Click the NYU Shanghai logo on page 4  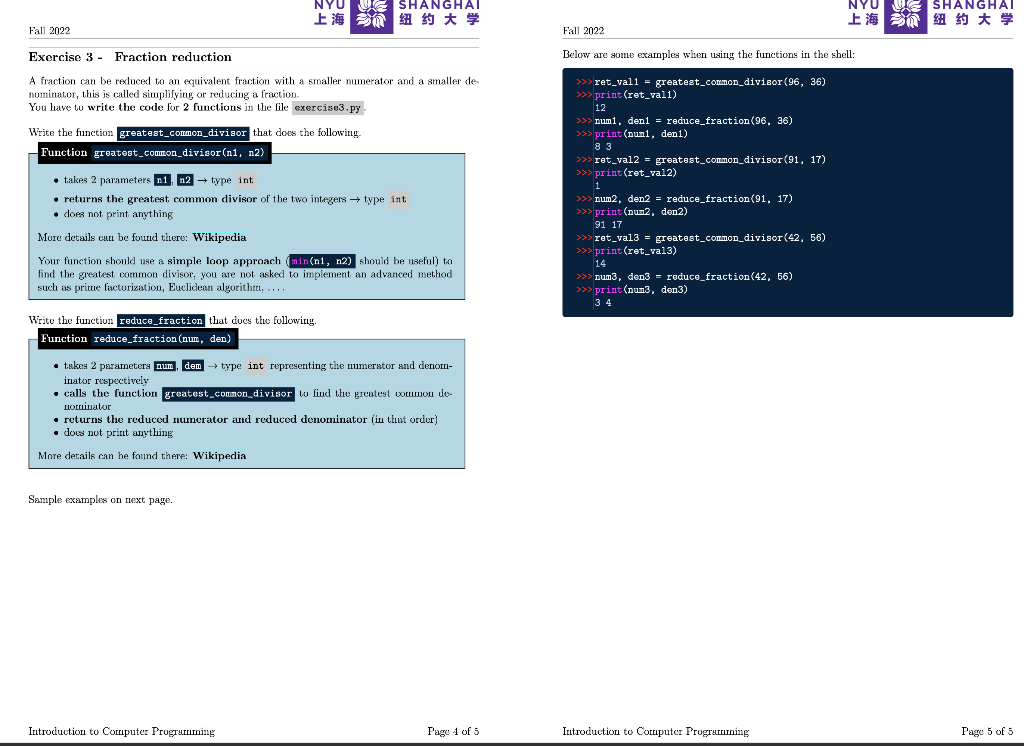pyautogui.click(x=397, y=16)
